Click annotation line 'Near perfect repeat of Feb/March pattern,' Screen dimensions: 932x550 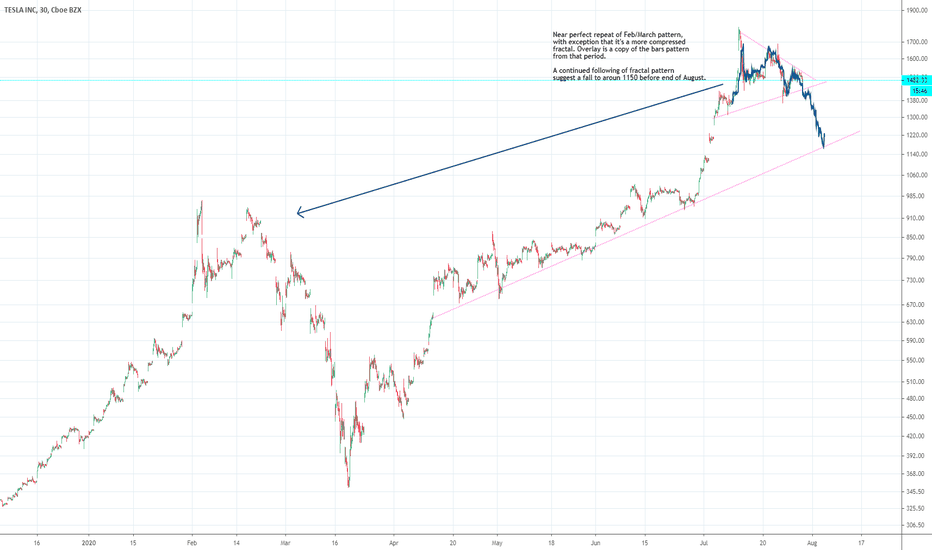pos(618,35)
